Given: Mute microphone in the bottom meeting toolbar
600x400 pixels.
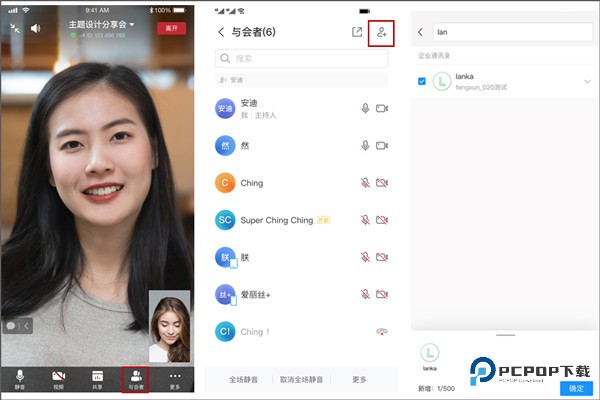Looking at the screenshot, I should (20, 378).
